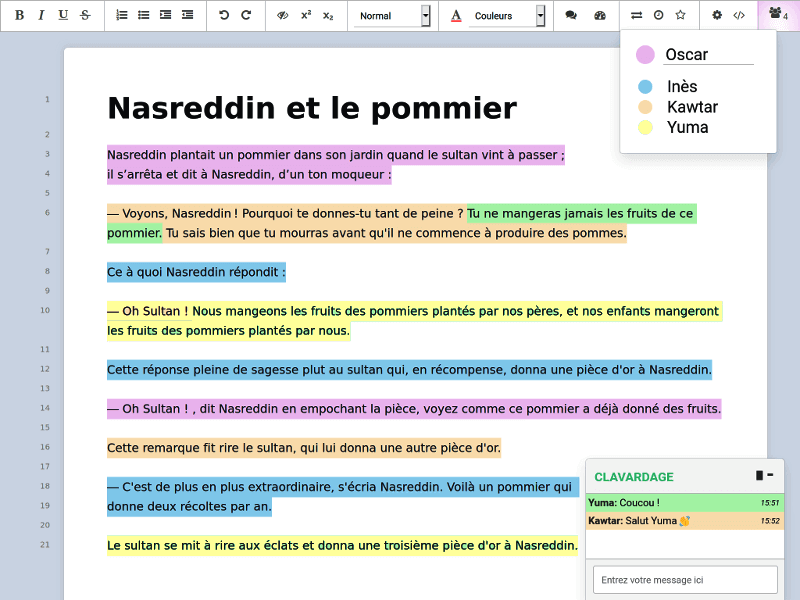The width and height of the screenshot is (800, 600).
Task: Toggle bold formatting
Action: pos(19,15)
